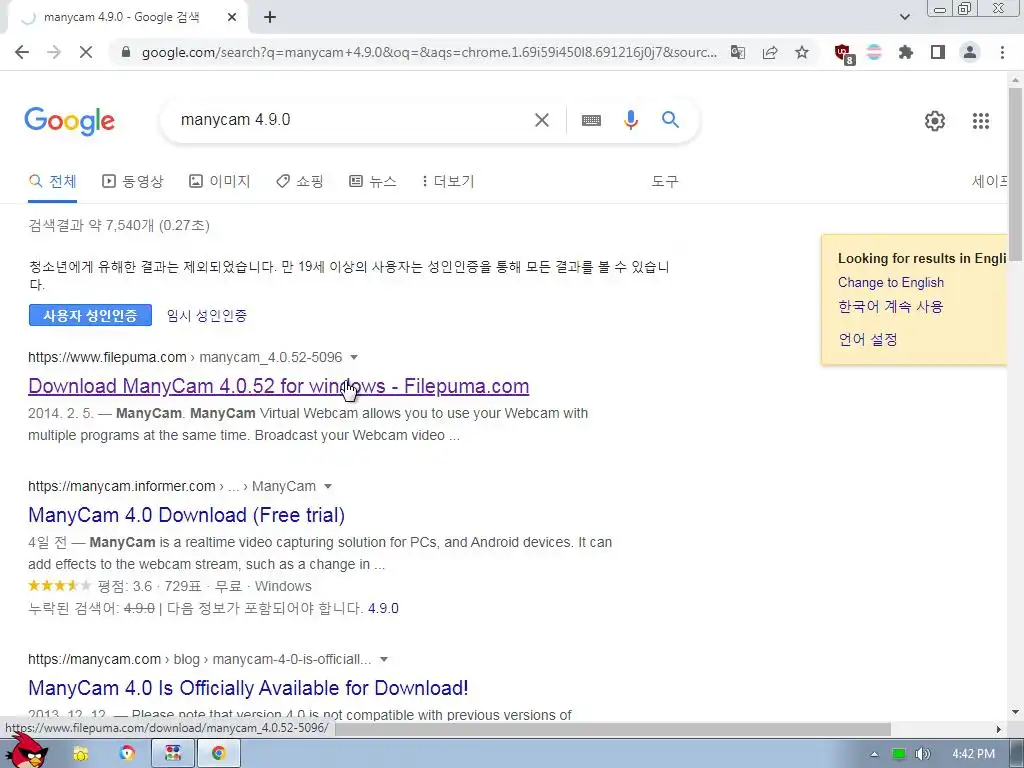Screen dimensions: 1024x768
Task: Open the second taskbar Chrome icon
Action: [x=127, y=754]
